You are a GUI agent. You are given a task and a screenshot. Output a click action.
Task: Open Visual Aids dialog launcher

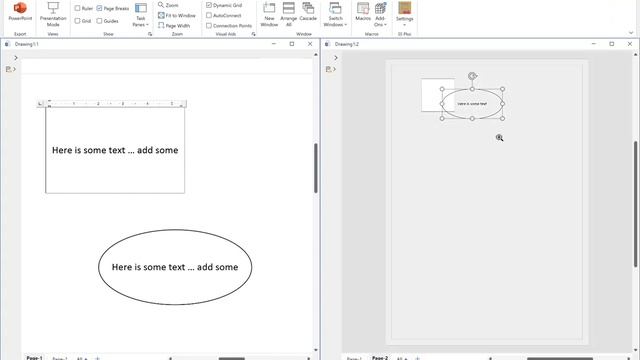(x=253, y=34)
